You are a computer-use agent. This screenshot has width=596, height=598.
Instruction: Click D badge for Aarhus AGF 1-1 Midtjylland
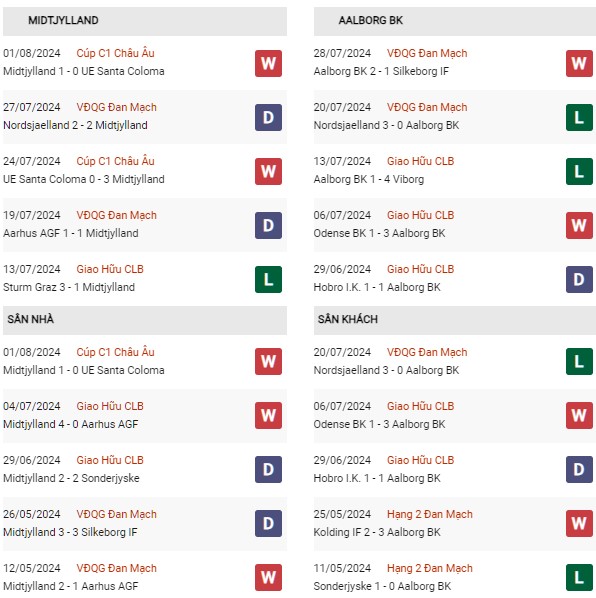point(268,225)
